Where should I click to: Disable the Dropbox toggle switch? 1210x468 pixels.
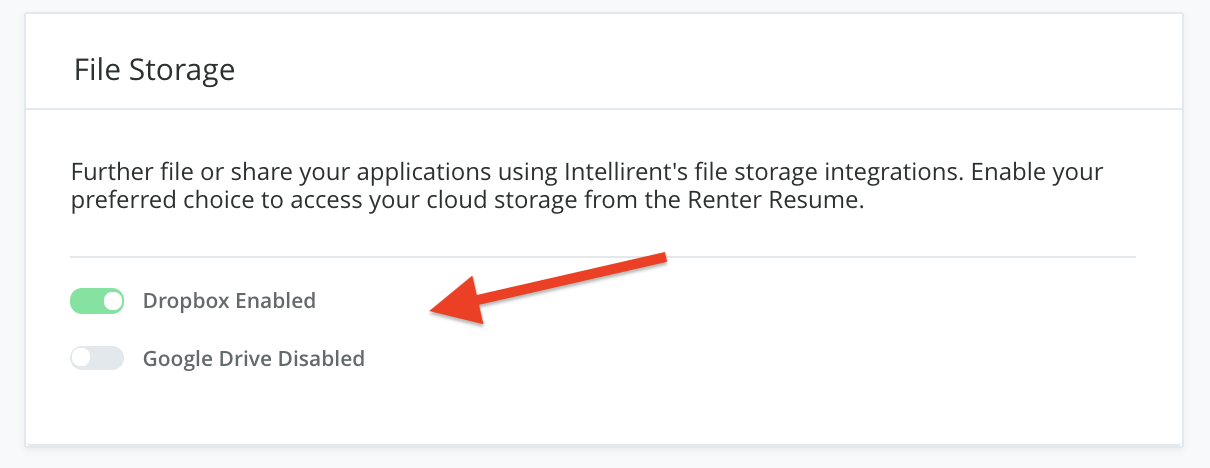tap(97, 300)
